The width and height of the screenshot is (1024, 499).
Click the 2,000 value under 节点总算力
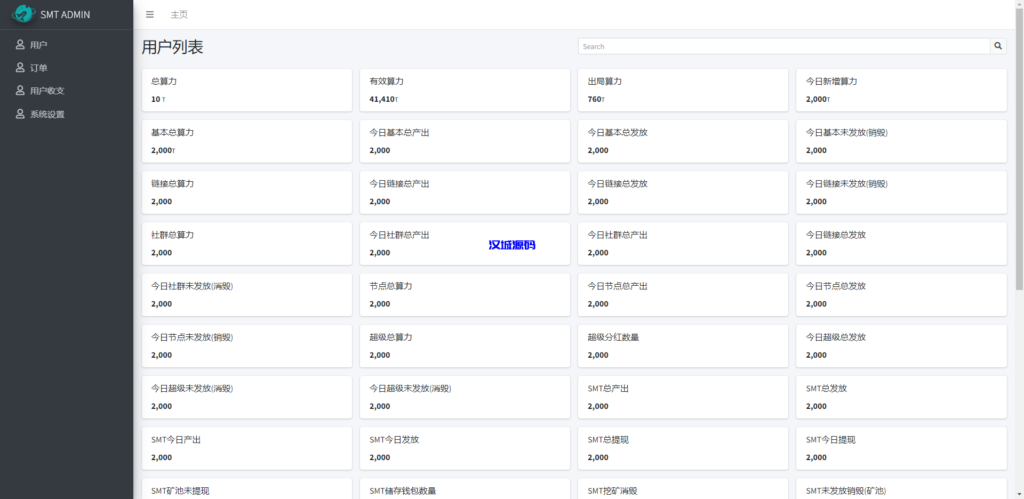pos(380,304)
